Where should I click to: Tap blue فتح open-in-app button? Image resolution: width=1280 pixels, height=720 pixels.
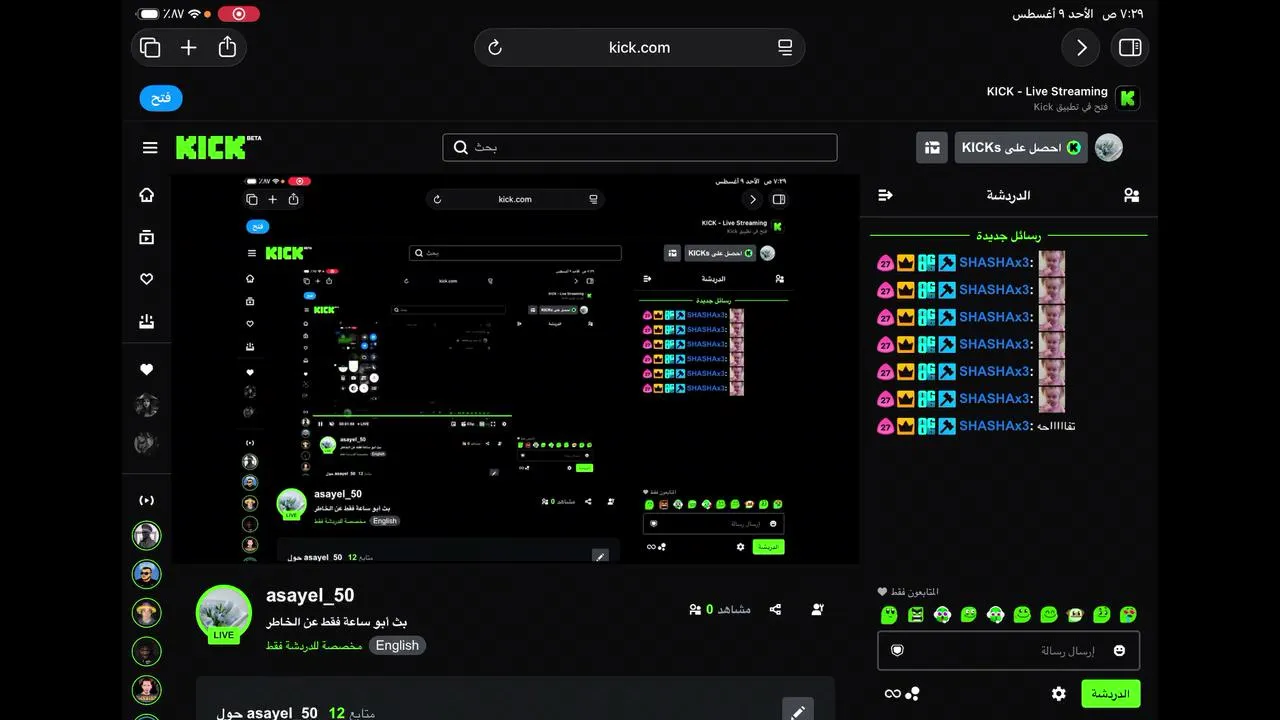[x=161, y=98]
